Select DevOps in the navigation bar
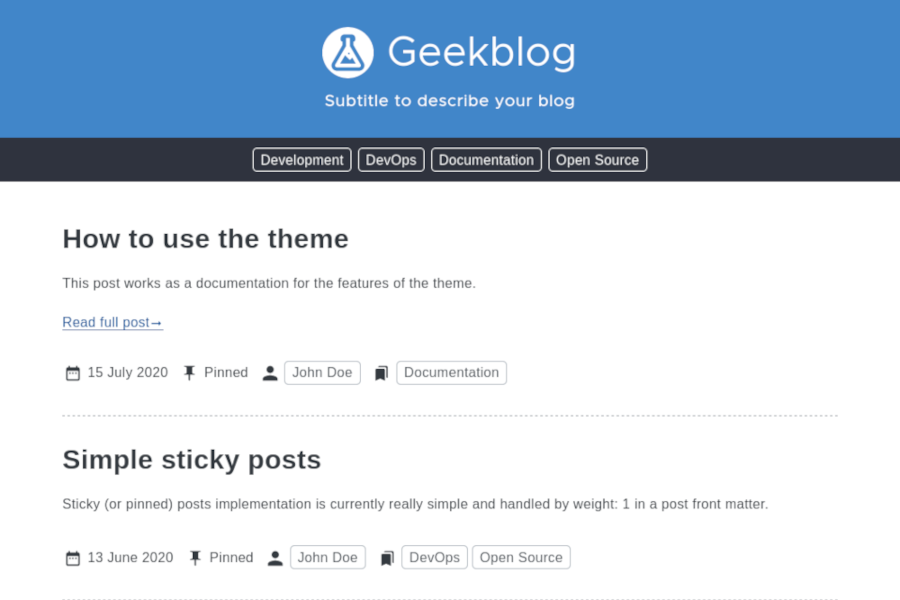The width and height of the screenshot is (900, 600). click(391, 160)
